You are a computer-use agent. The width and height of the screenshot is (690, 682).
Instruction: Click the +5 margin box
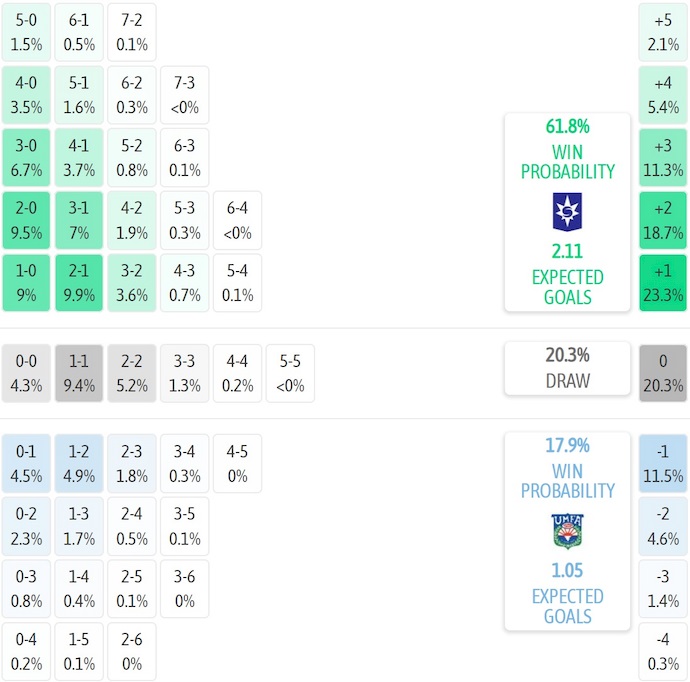(663, 32)
